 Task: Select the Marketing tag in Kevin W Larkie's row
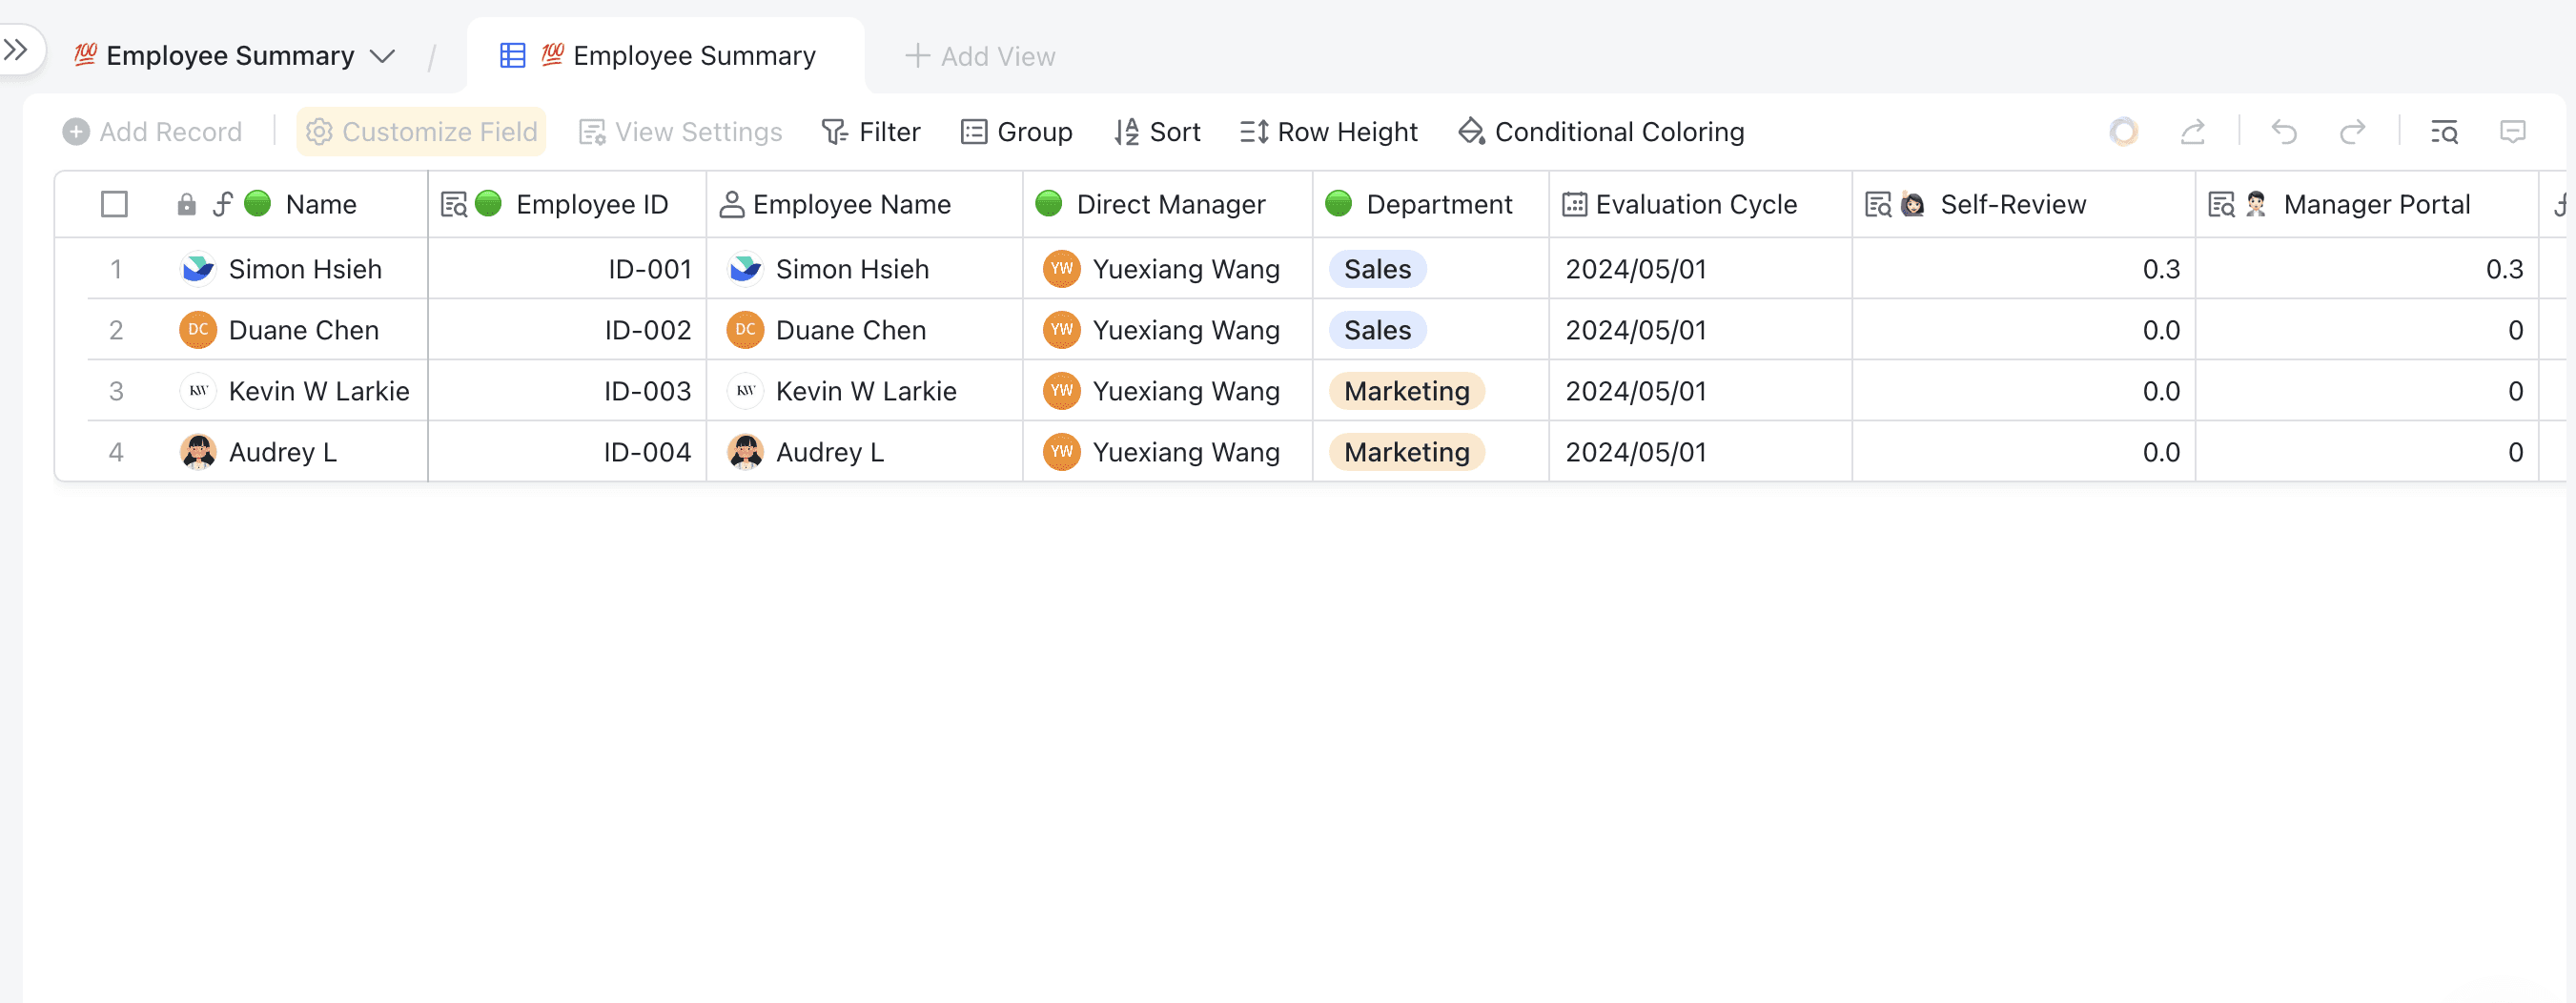coord(1406,391)
